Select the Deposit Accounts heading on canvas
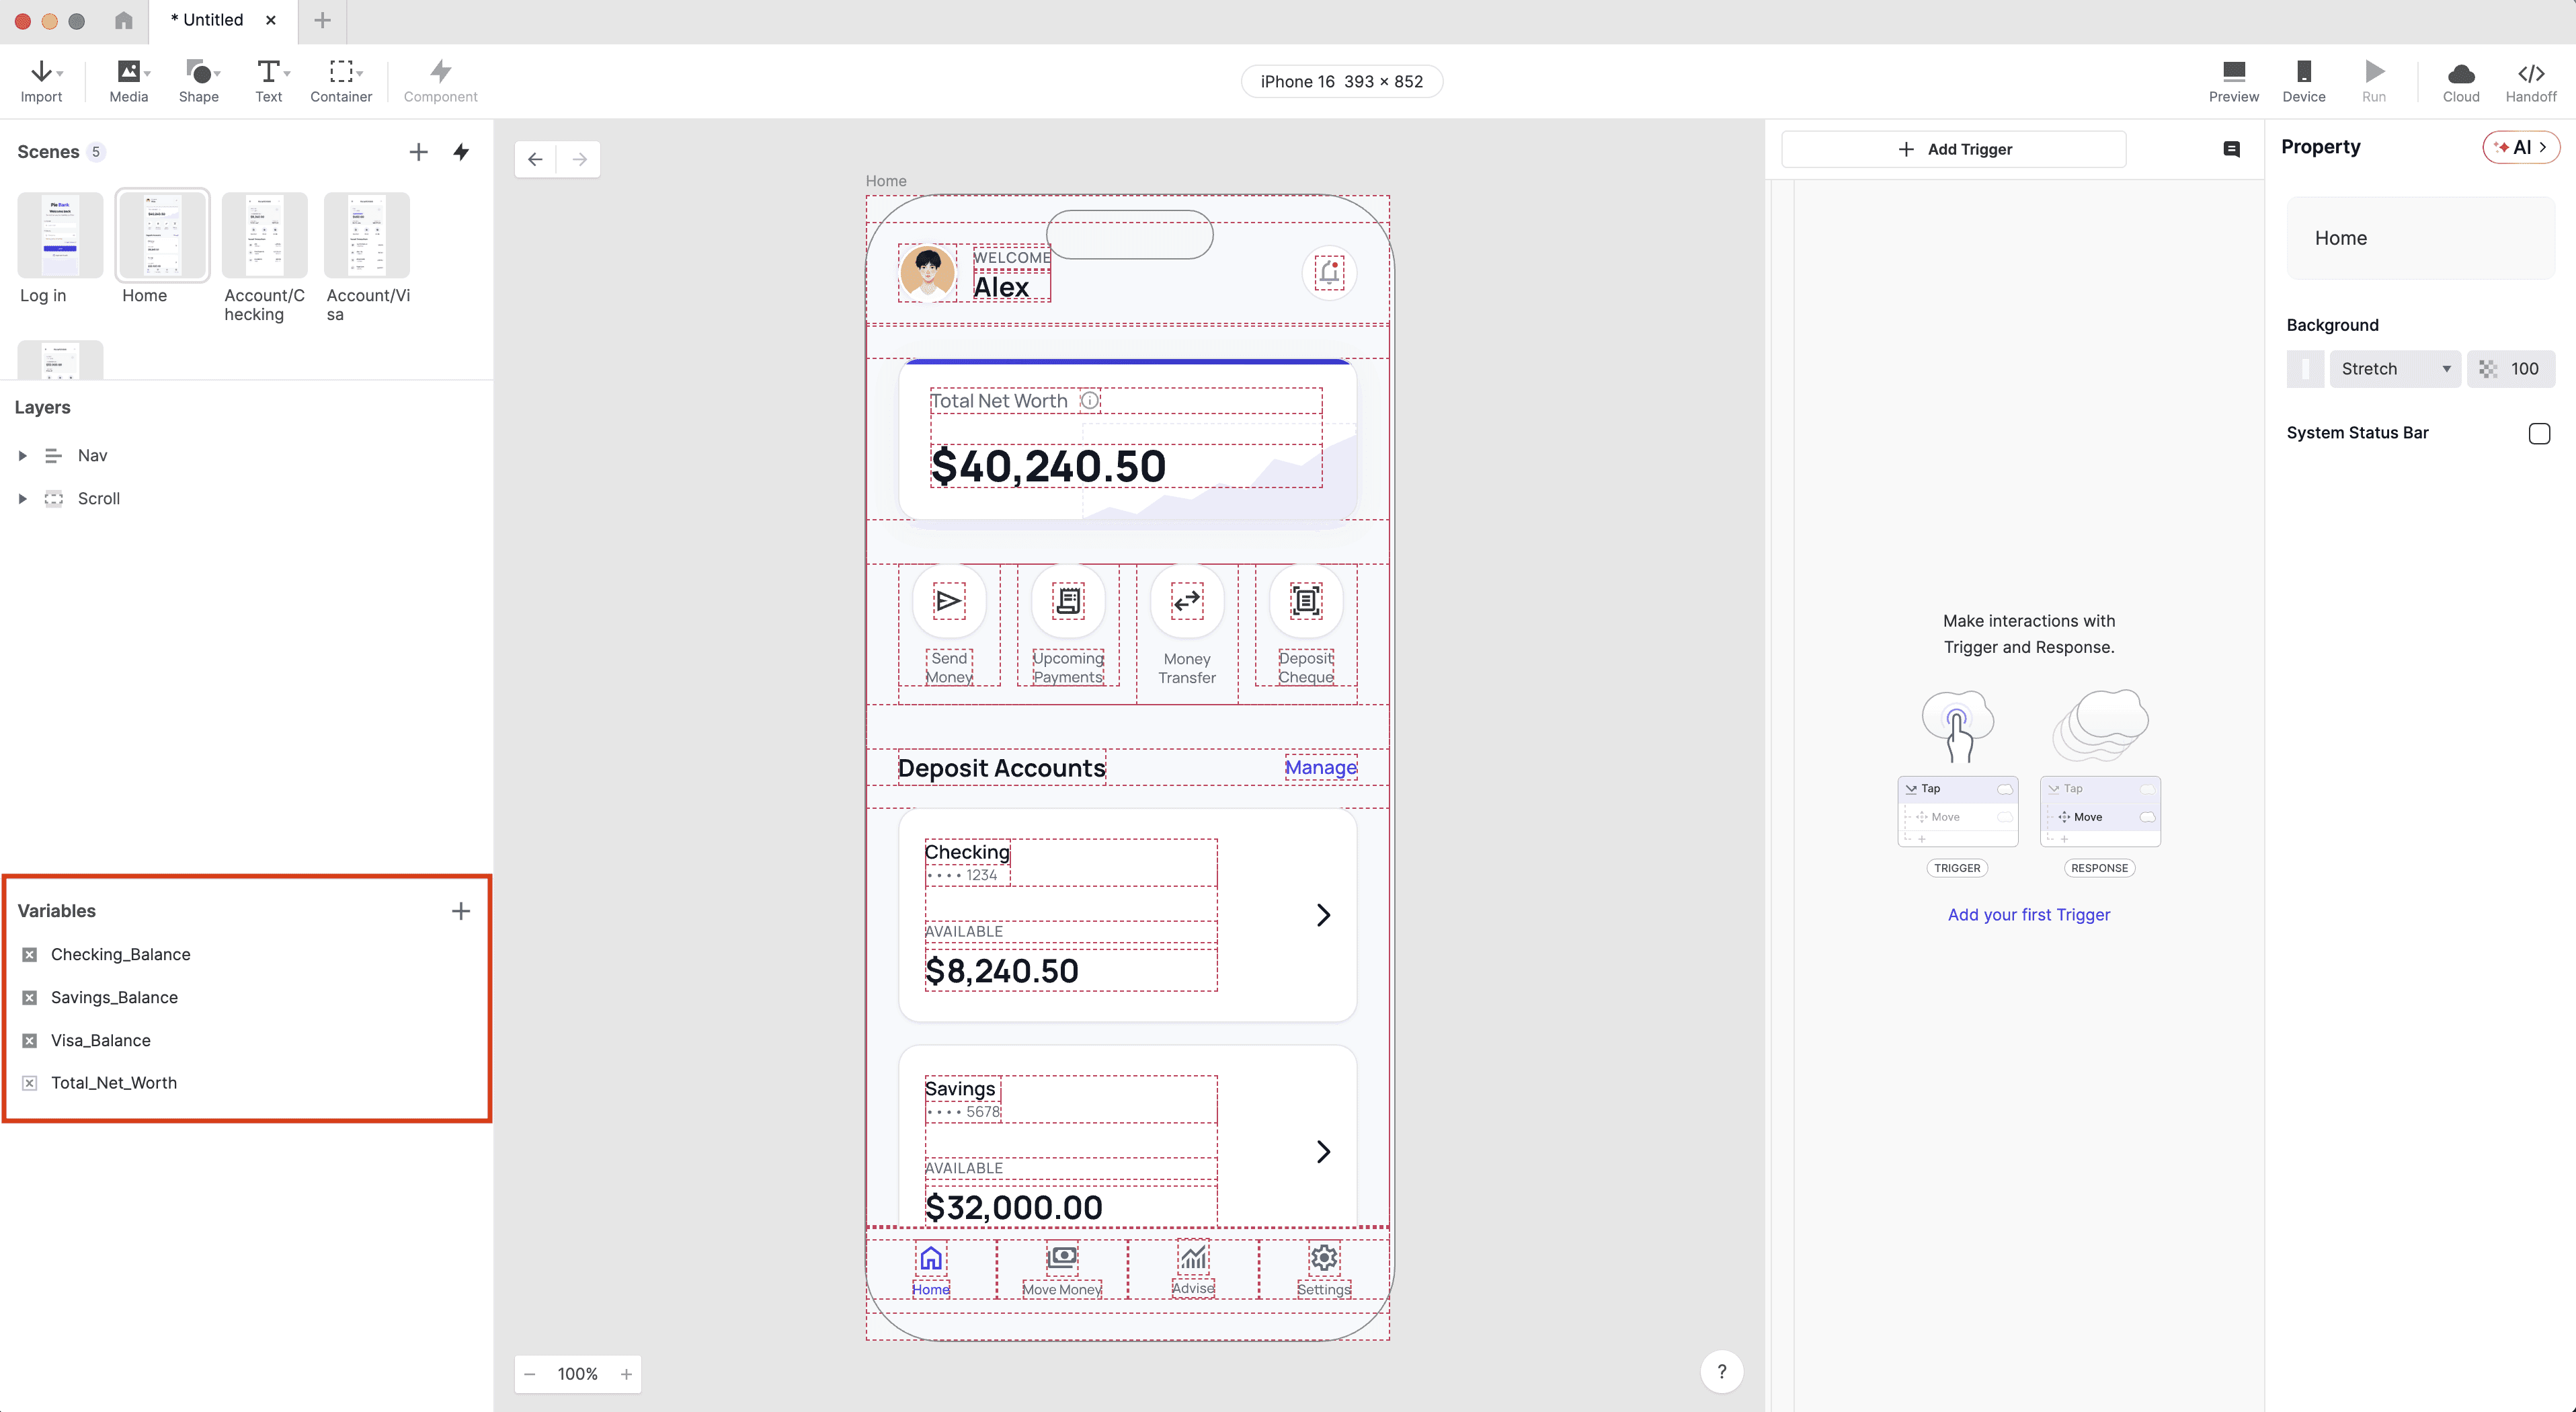The height and width of the screenshot is (1412, 2576). tap(1001, 768)
